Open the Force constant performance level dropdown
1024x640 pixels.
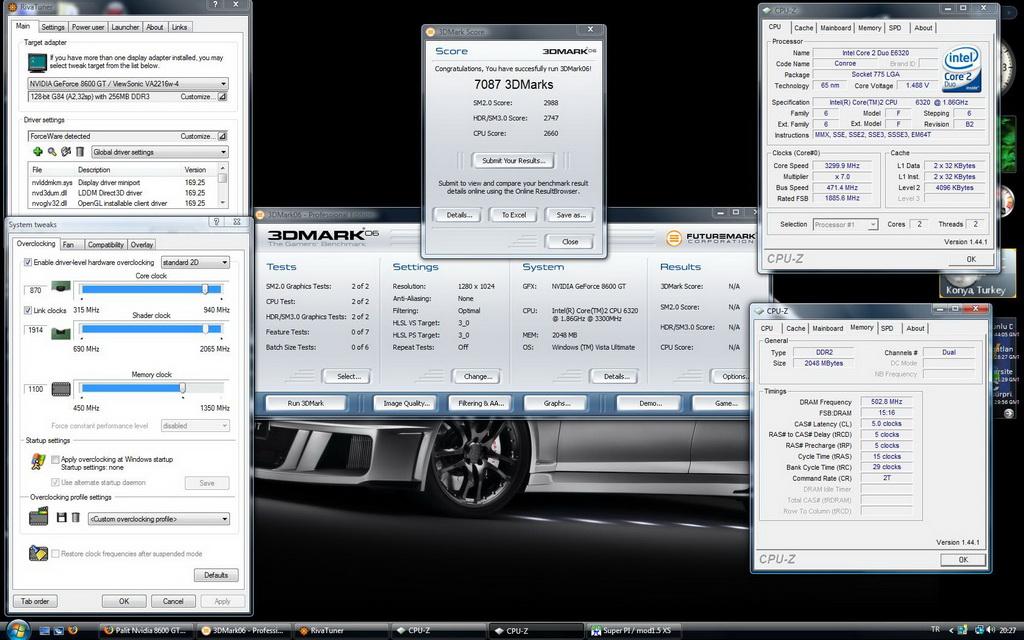tap(195, 425)
